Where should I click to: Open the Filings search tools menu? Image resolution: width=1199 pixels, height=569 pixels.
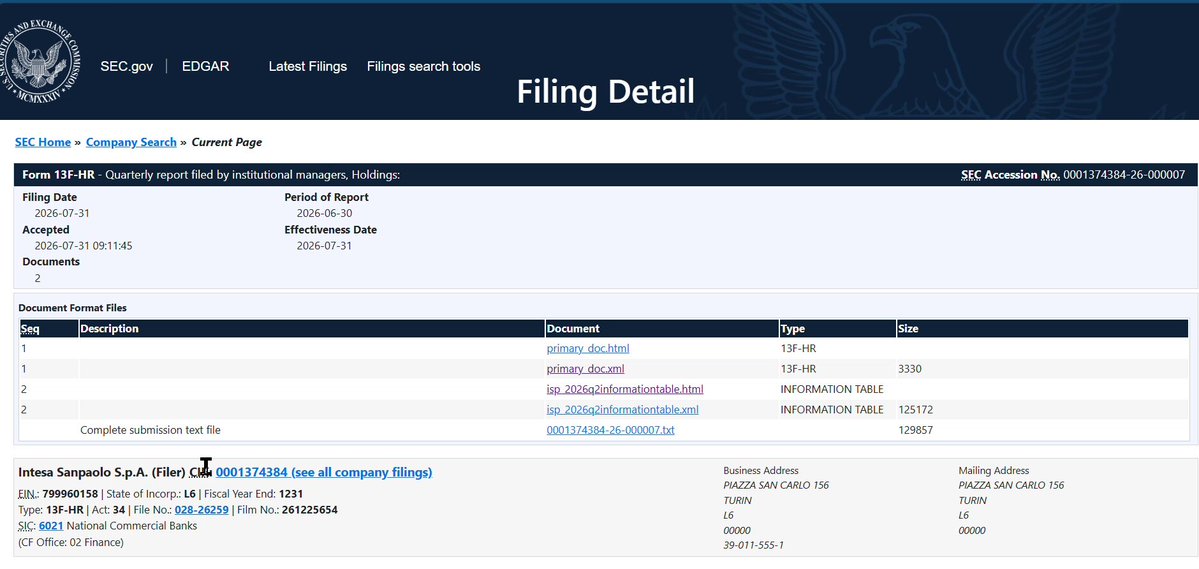(424, 67)
